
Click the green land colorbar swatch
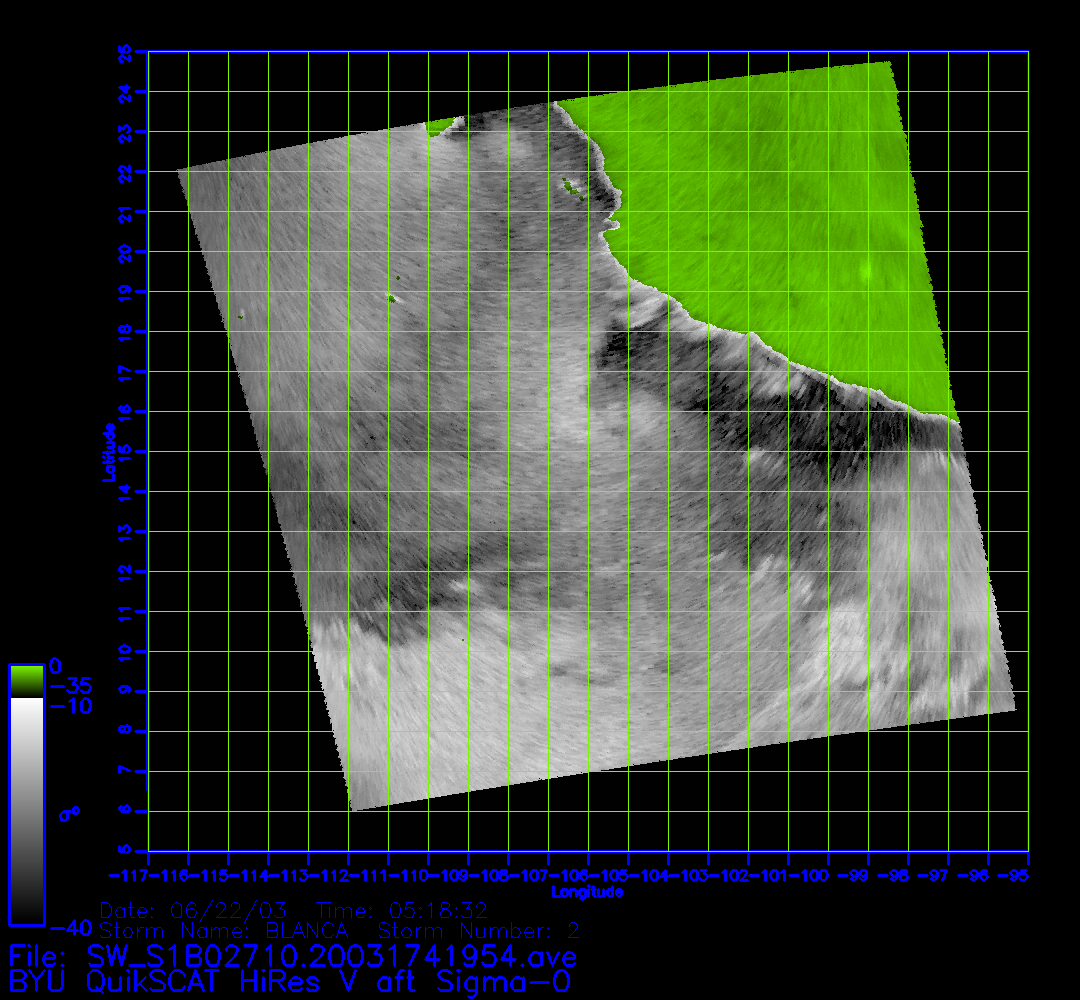click(x=26, y=680)
